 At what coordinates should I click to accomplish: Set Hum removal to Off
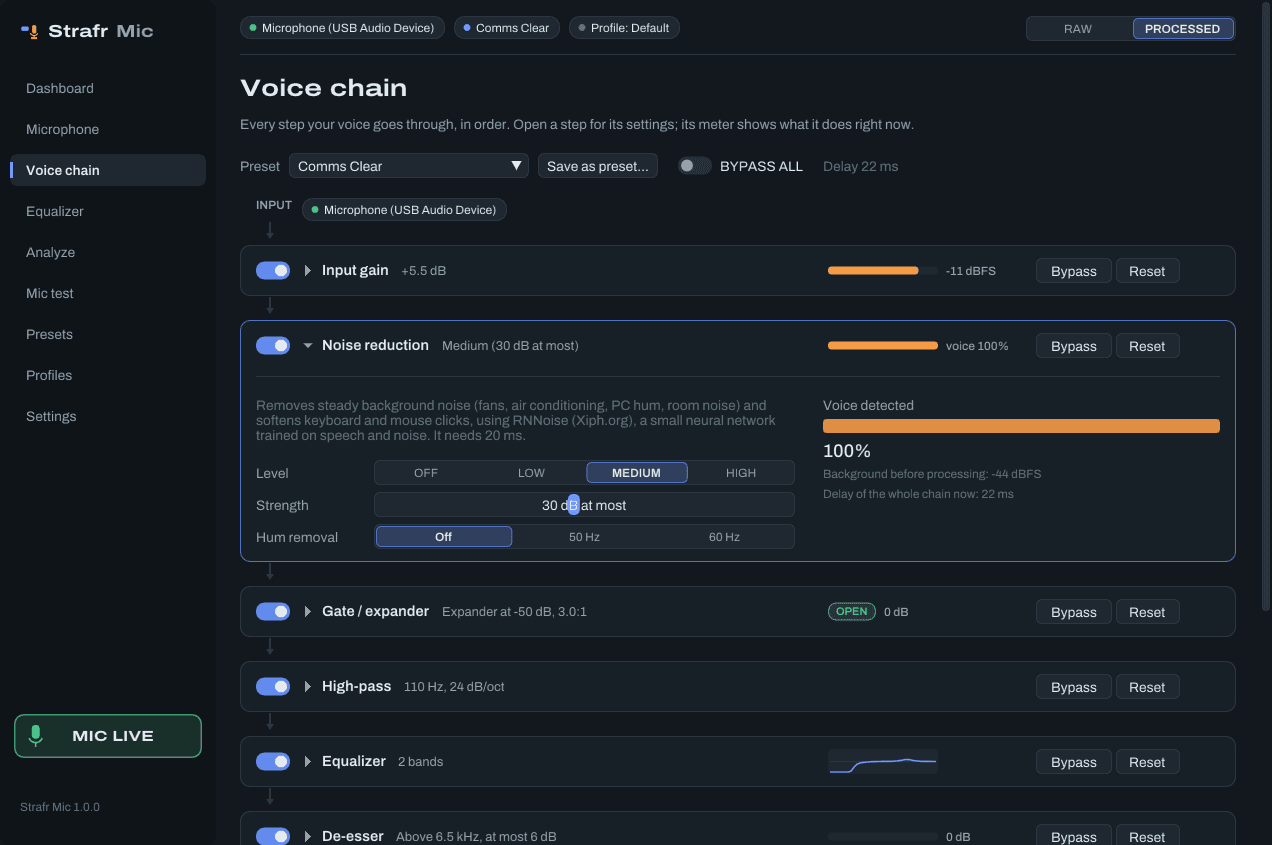pyautogui.click(x=444, y=537)
